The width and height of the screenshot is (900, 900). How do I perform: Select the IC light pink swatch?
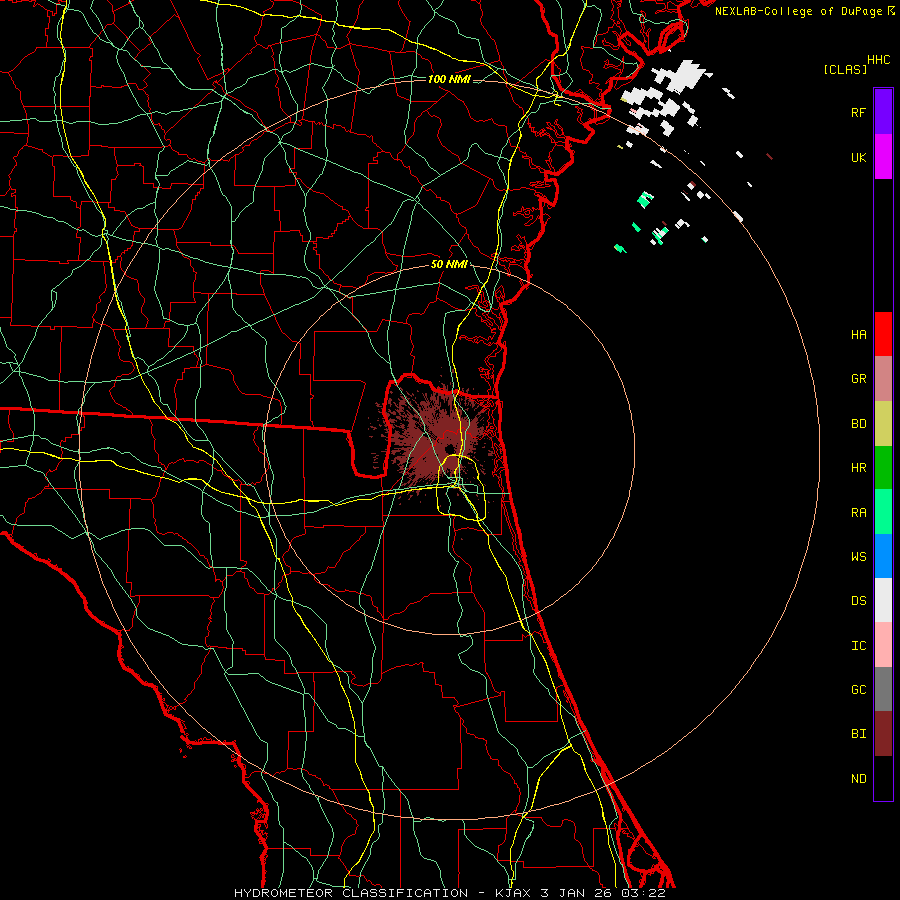883,645
